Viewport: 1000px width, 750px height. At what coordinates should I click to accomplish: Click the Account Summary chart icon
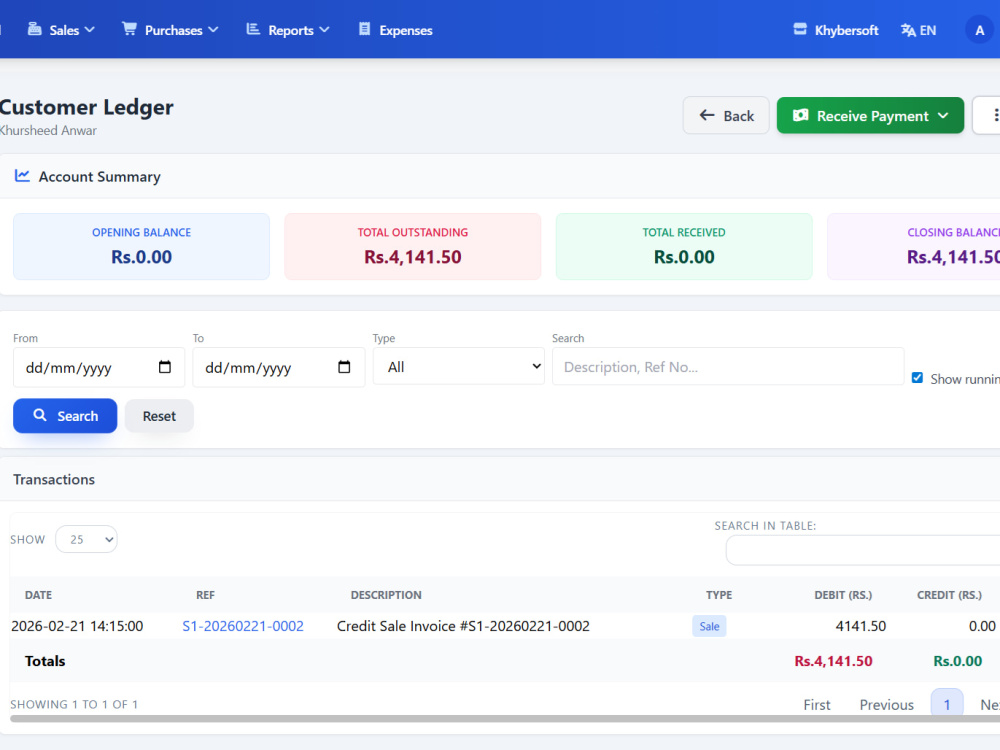pyautogui.click(x=22, y=175)
